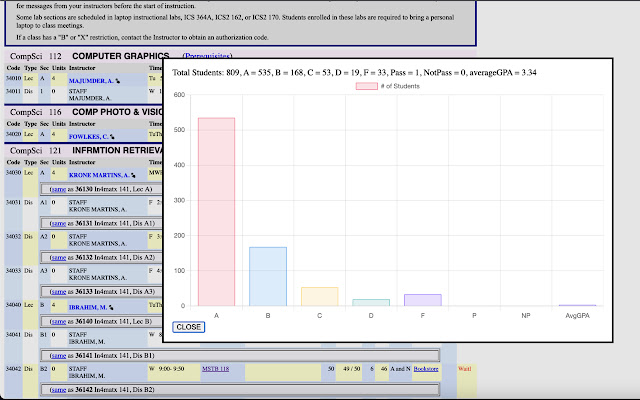Click the 'AvgGPA' axis label
This screenshot has height=400, width=640.
(x=578, y=316)
